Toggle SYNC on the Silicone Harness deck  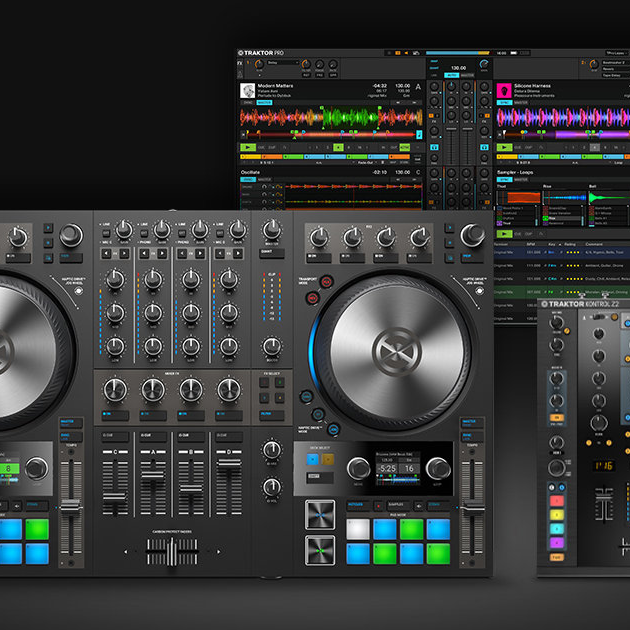click(x=504, y=102)
